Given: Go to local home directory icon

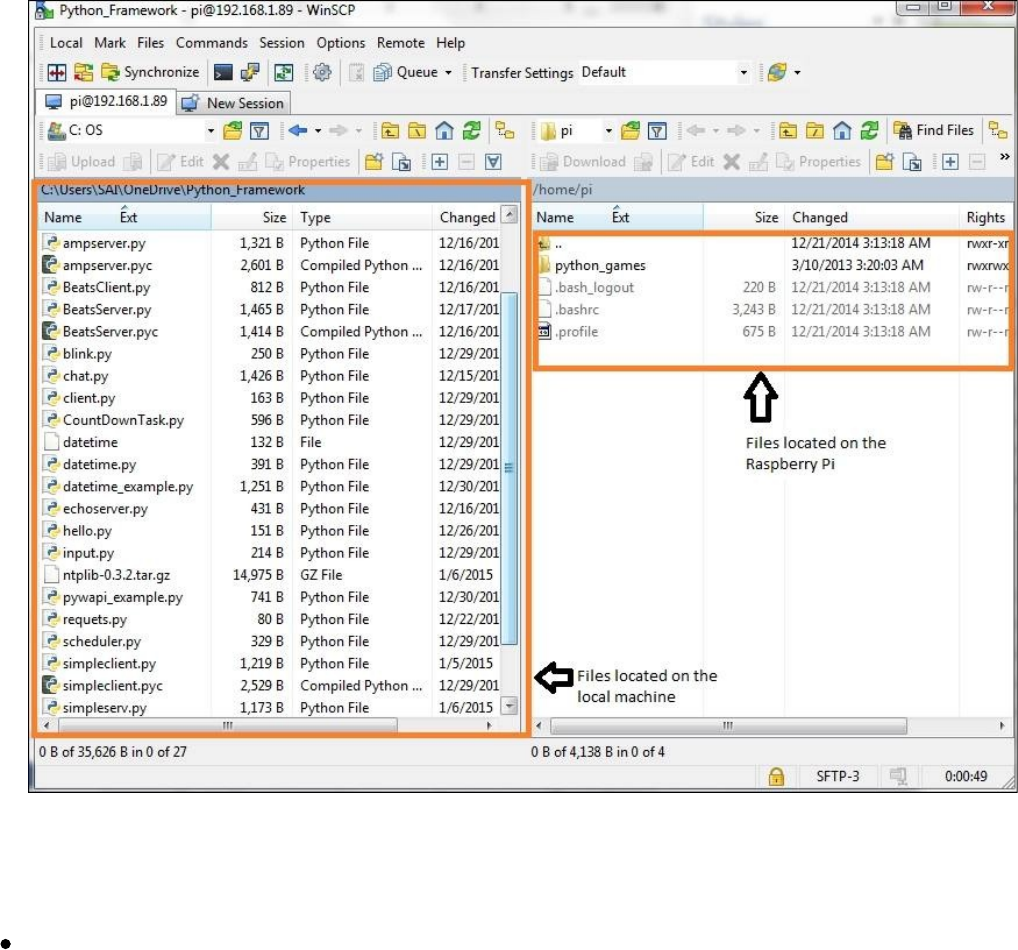Looking at the screenshot, I should click(444, 131).
